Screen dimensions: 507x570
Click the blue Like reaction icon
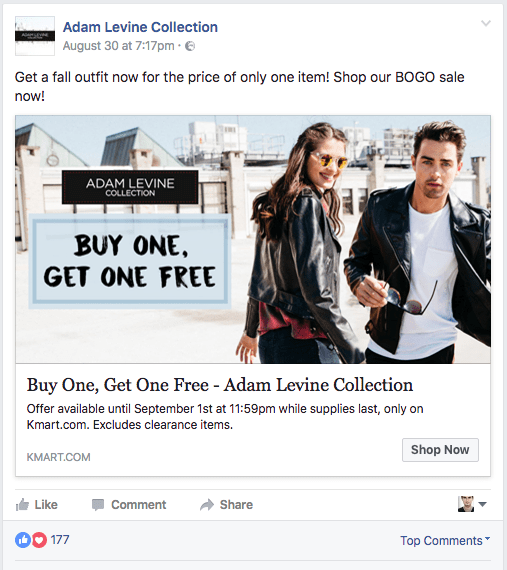tap(23, 540)
